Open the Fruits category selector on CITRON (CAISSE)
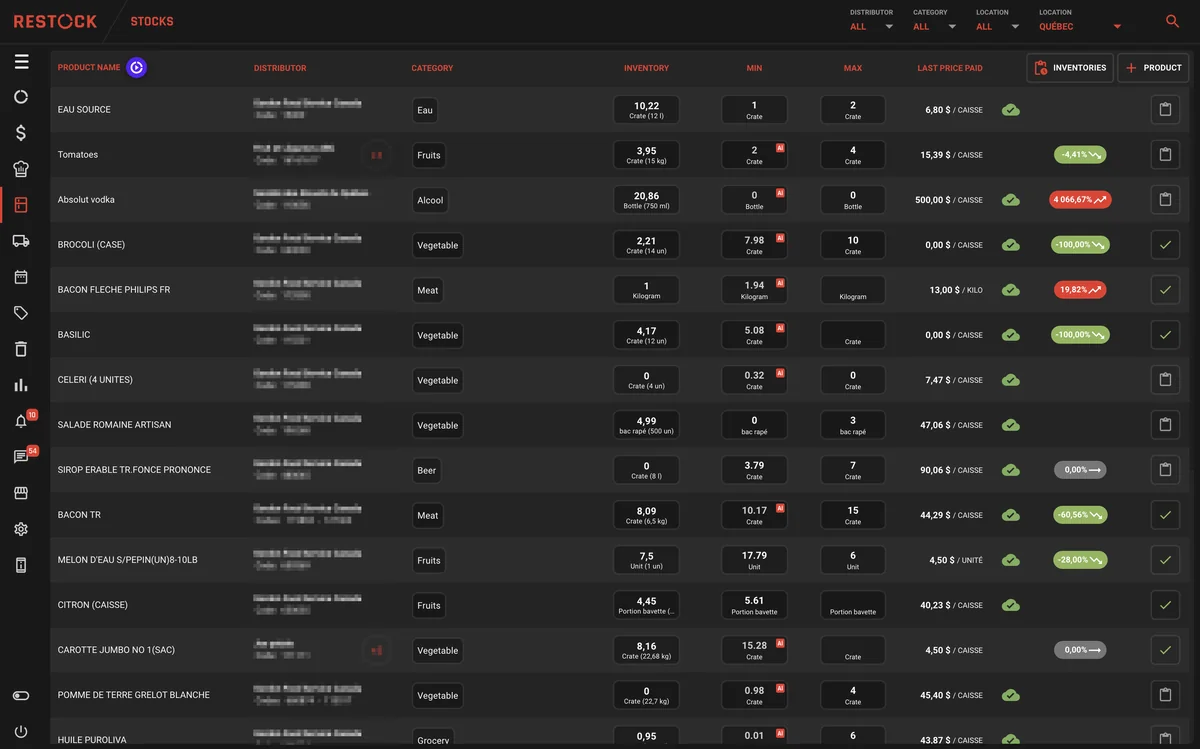1200x749 pixels. point(429,605)
